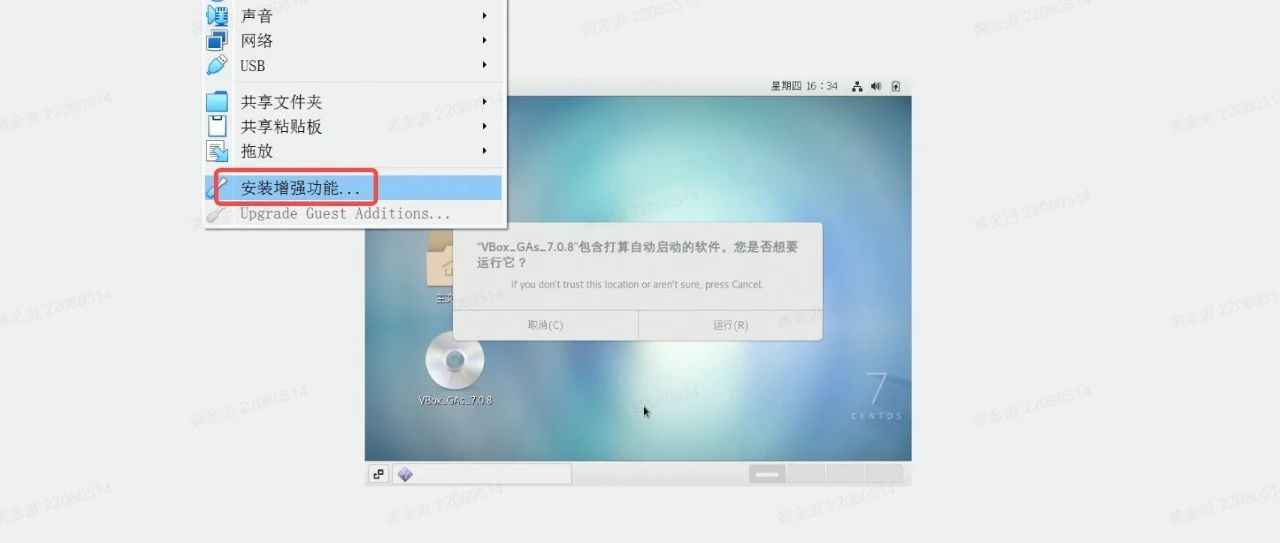Click the greyed Upgrade Guest Additions... entry
Image resolution: width=1280 pixels, height=543 pixels.
point(355,213)
